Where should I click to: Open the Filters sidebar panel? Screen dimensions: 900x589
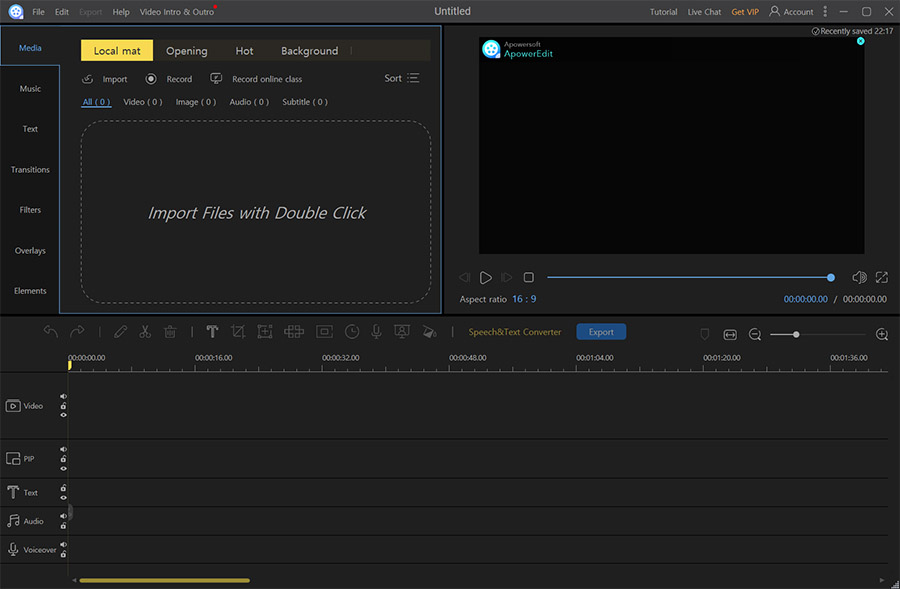coord(30,210)
